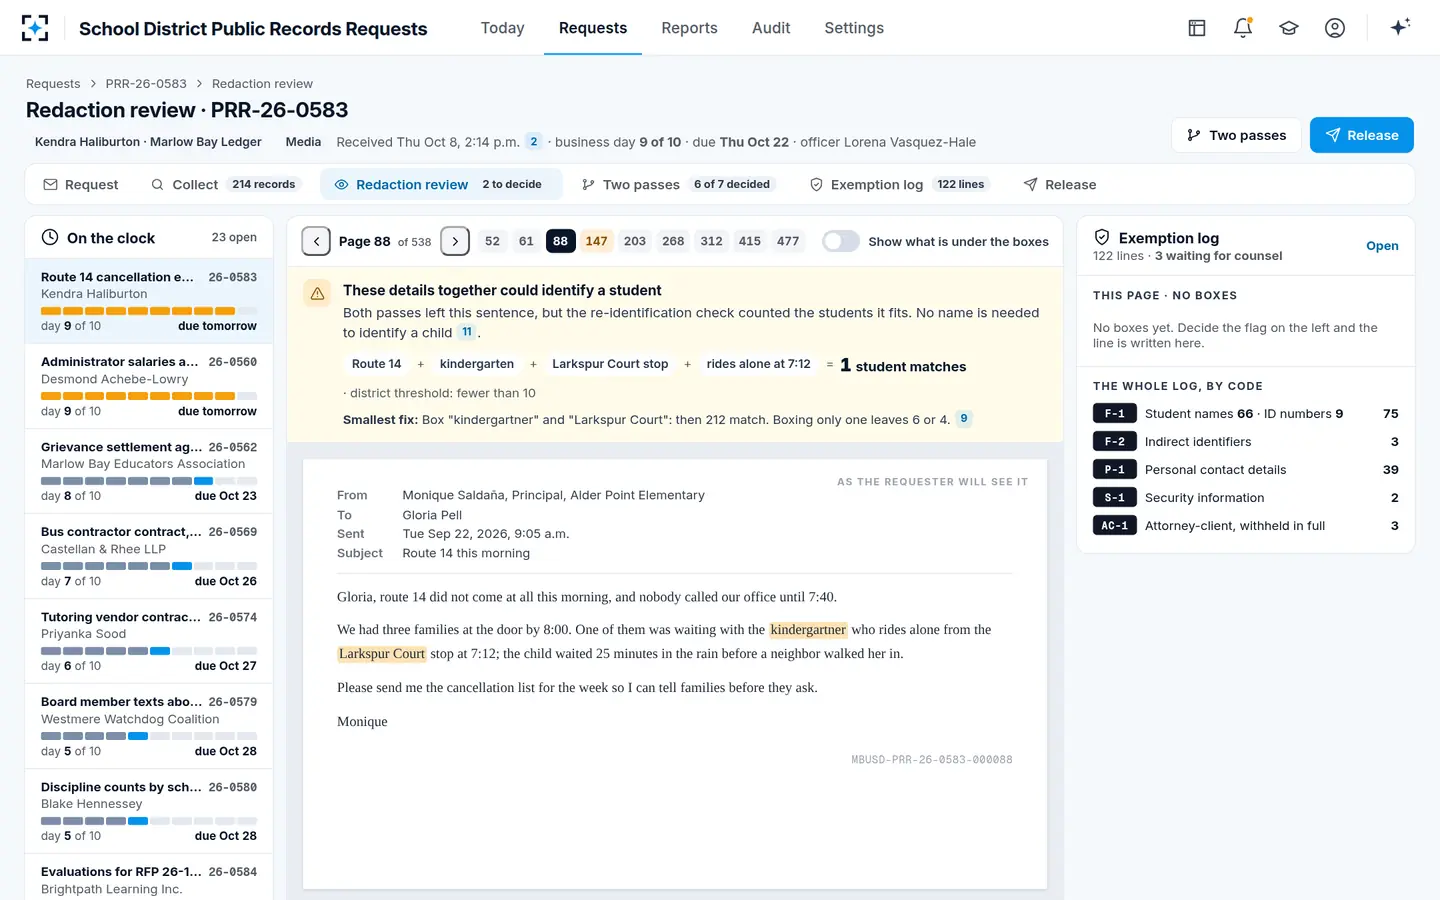Select the Request step tab

81,185
